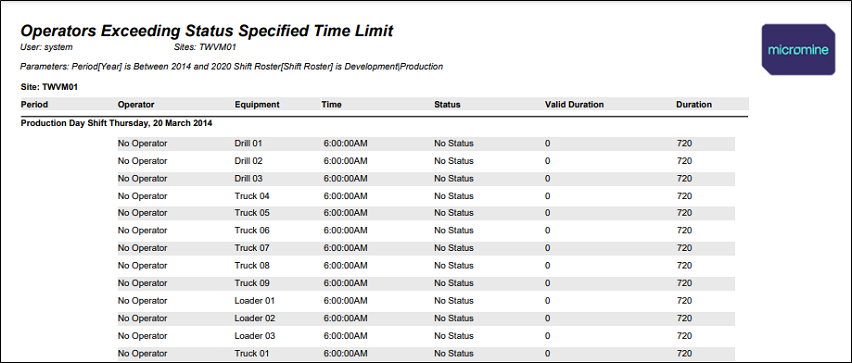This screenshot has height=363, width=852.
Task: Click the Parameters description line
Action: pyautogui.click(x=231, y=67)
